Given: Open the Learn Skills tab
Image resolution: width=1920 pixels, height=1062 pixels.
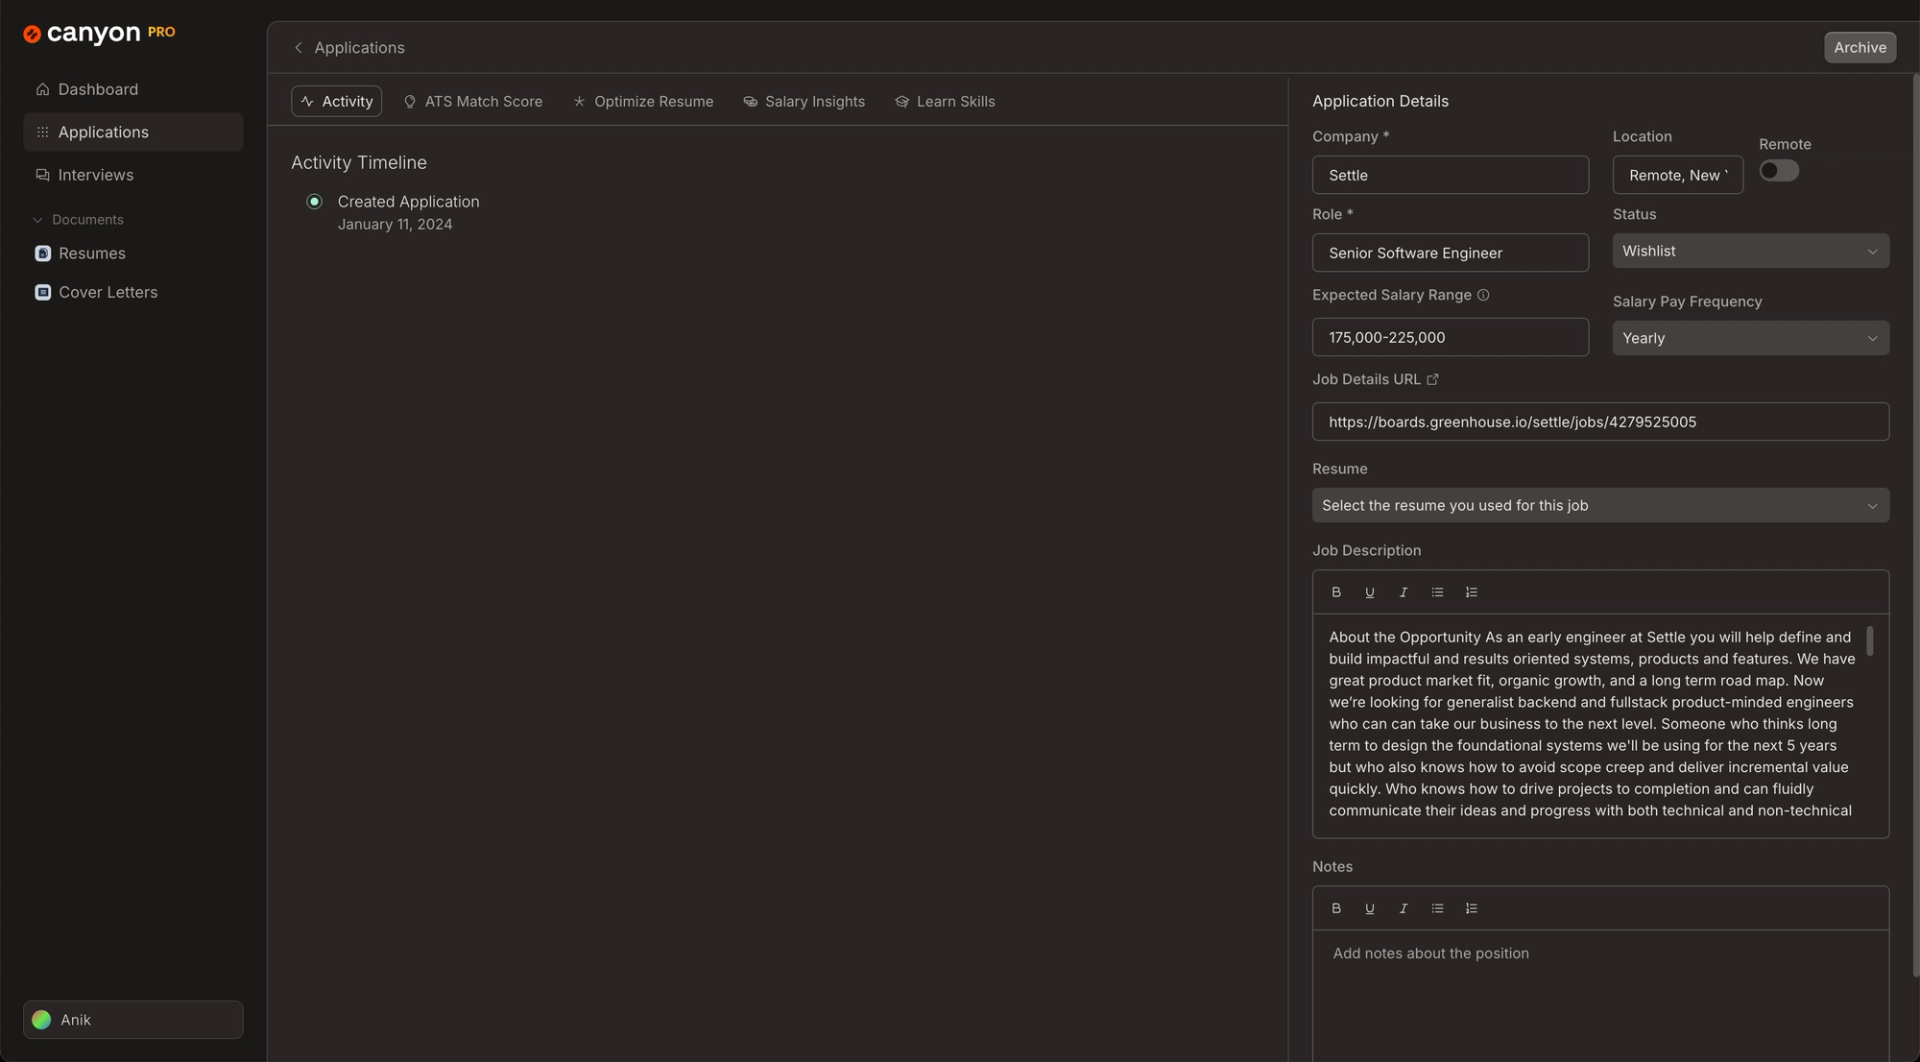Looking at the screenshot, I should pyautogui.click(x=945, y=101).
